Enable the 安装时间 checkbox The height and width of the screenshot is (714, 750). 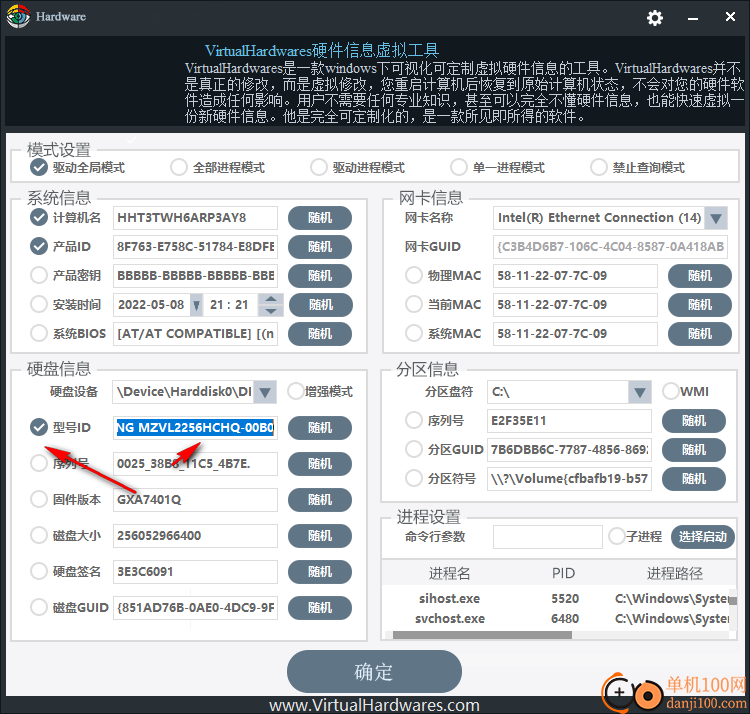39,304
